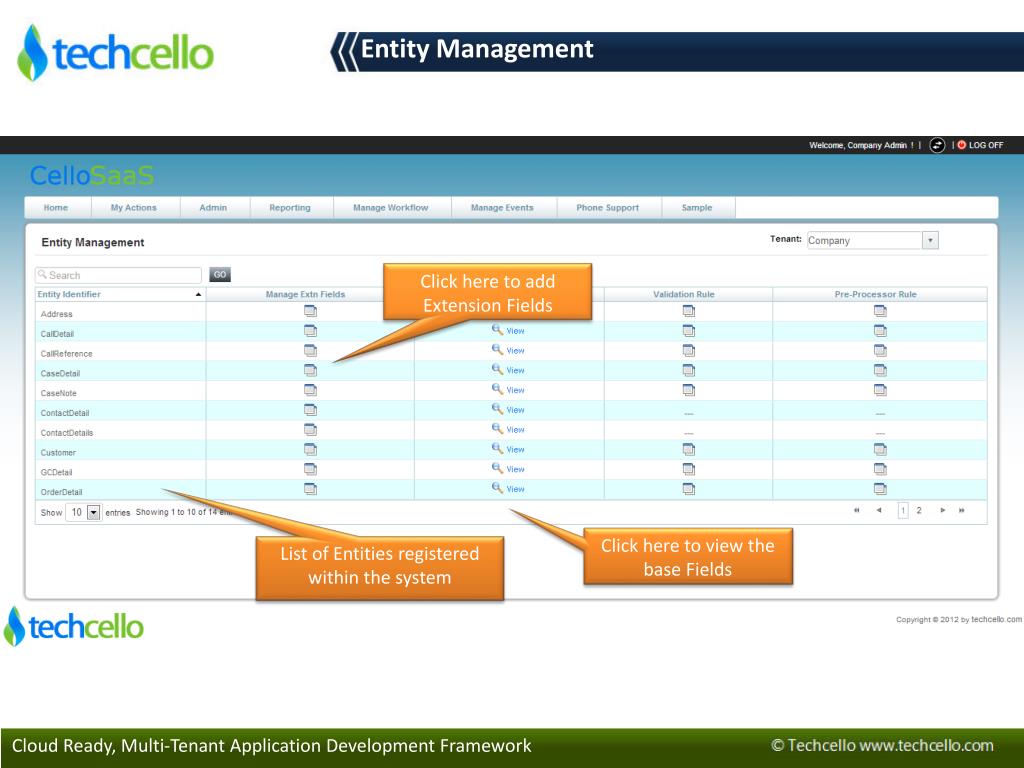Screen dimensions: 1024x768
Task: Go to previous page of entities
Action: 879,511
